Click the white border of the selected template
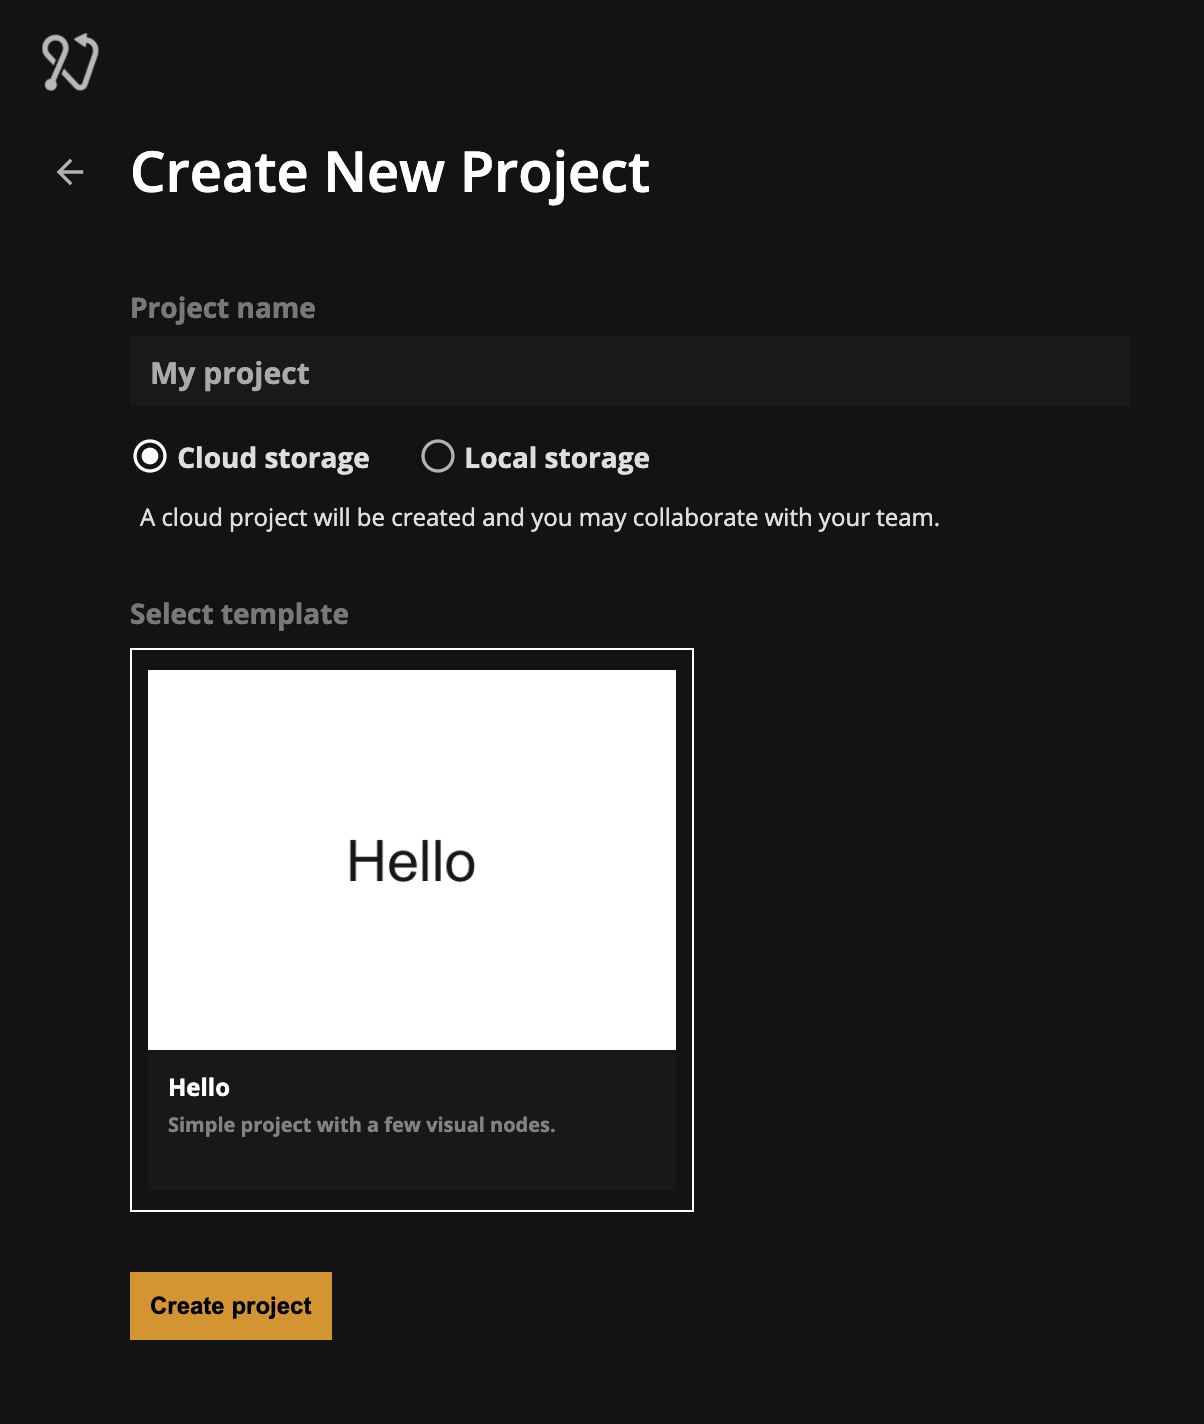 pyautogui.click(x=131, y=930)
